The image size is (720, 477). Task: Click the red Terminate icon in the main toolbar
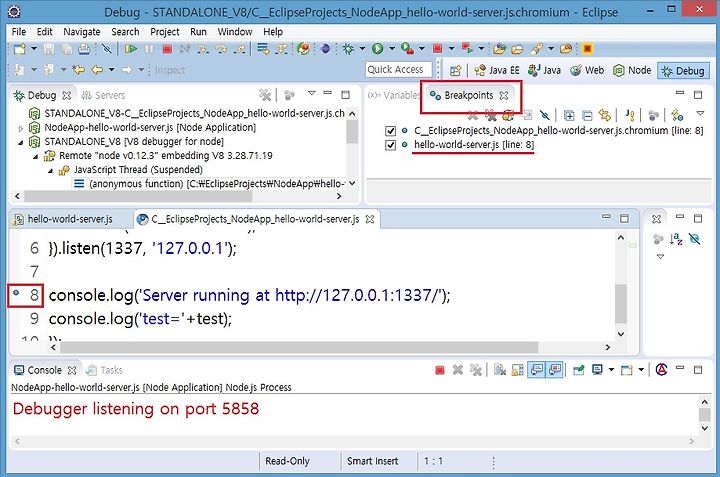click(167, 49)
